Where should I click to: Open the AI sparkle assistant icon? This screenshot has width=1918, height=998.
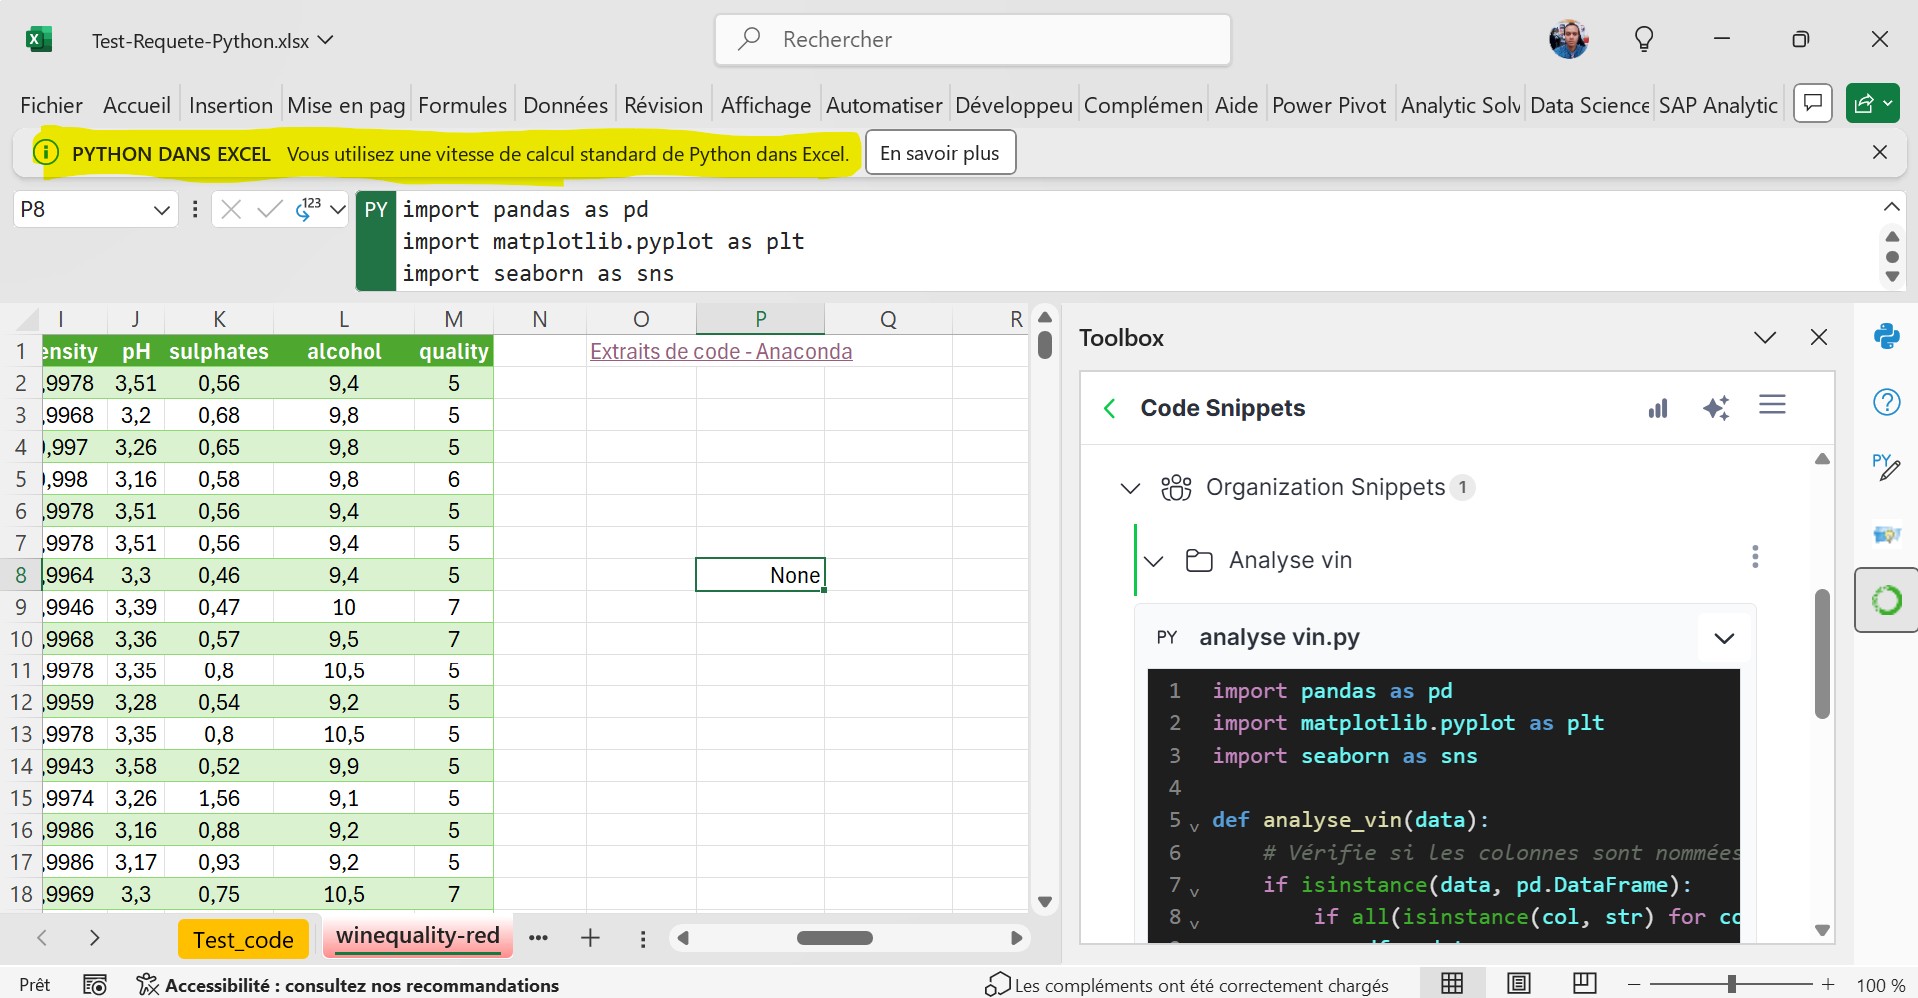1716,407
